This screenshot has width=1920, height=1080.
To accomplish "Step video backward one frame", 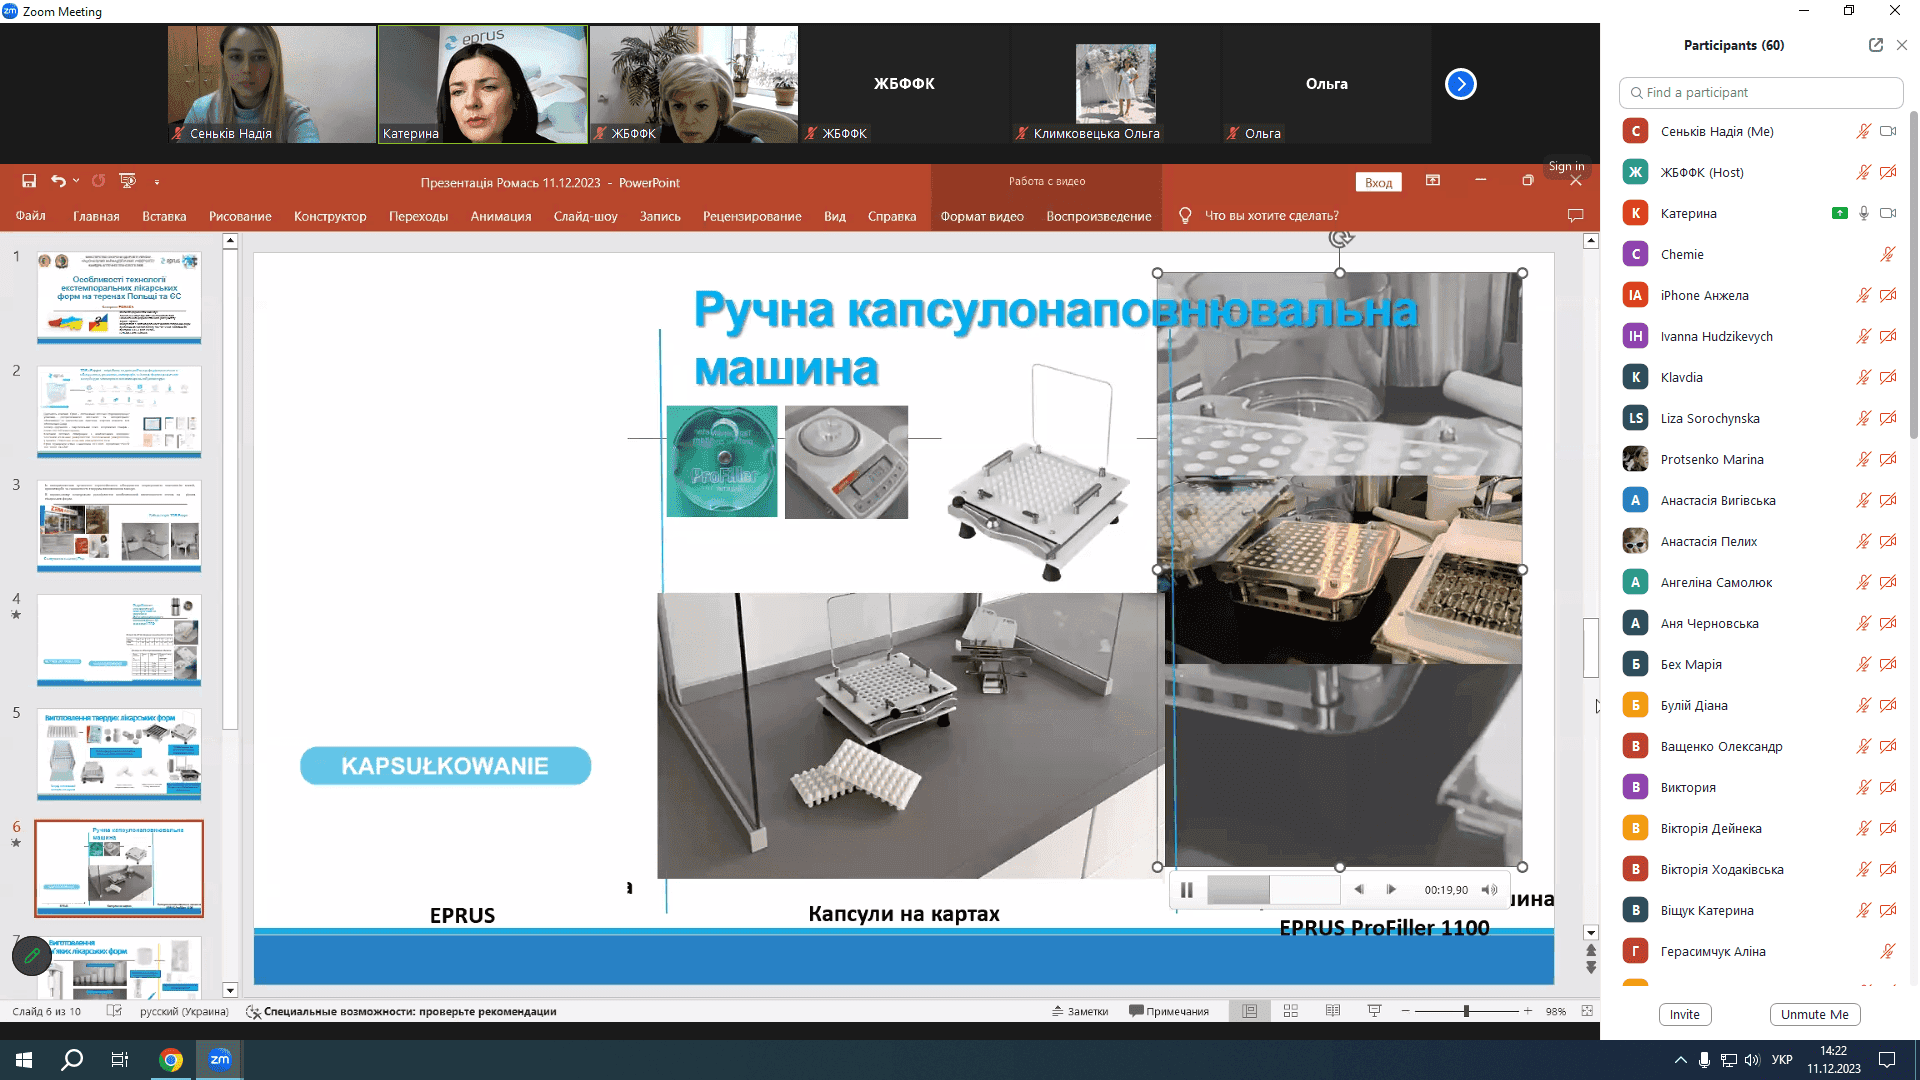I will tap(1359, 890).
